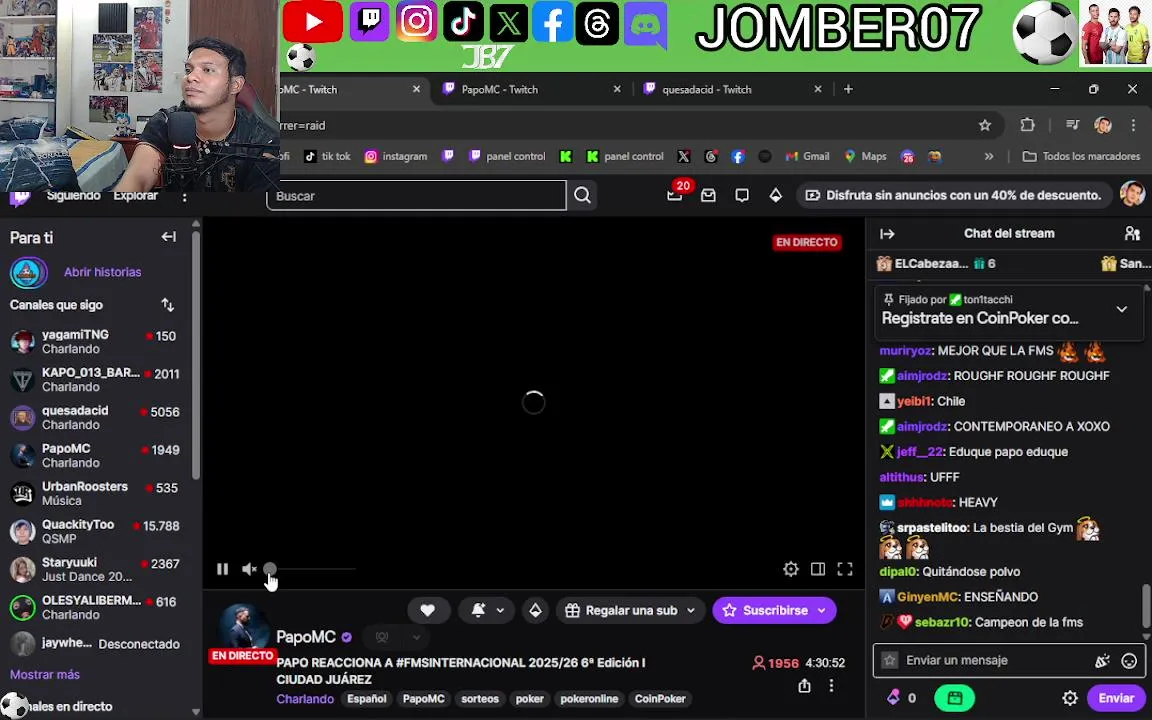Open the Chrome three-dot menu
Viewport: 1152px width, 720px height.
pyautogui.click(x=1134, y=125)
